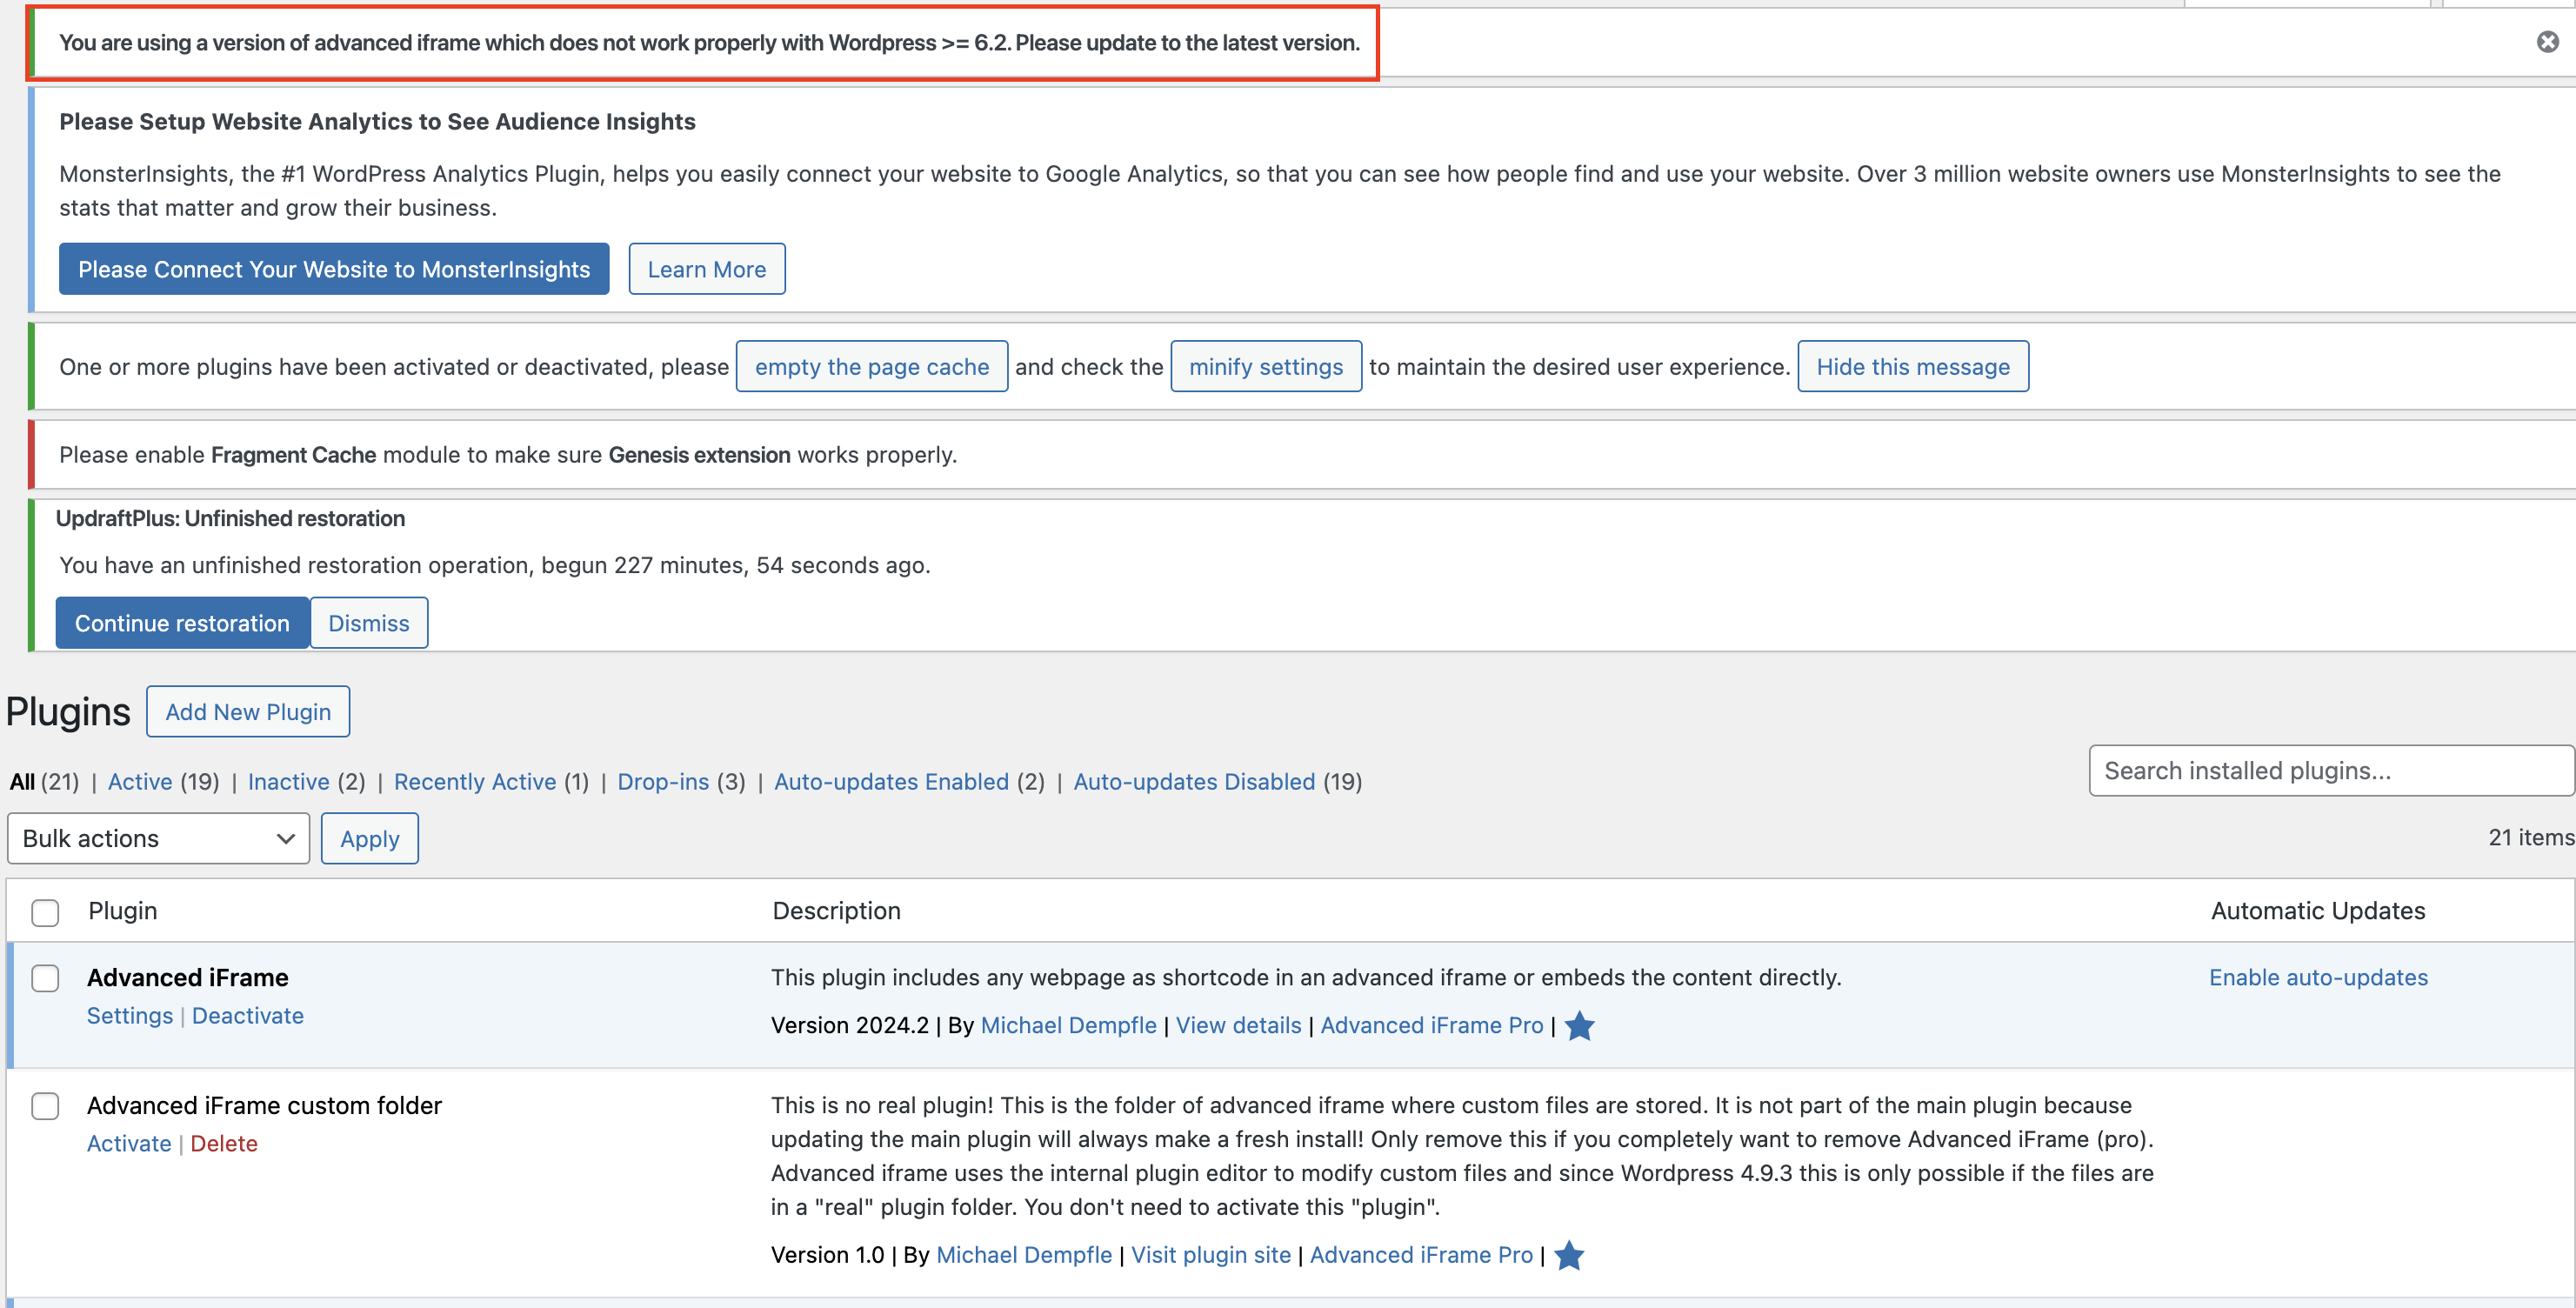Viewport: 2576px width, 1308px height.
Task: Click Please Connect Your Website to MonsterInsights
Action: click(x=334, y=269)
